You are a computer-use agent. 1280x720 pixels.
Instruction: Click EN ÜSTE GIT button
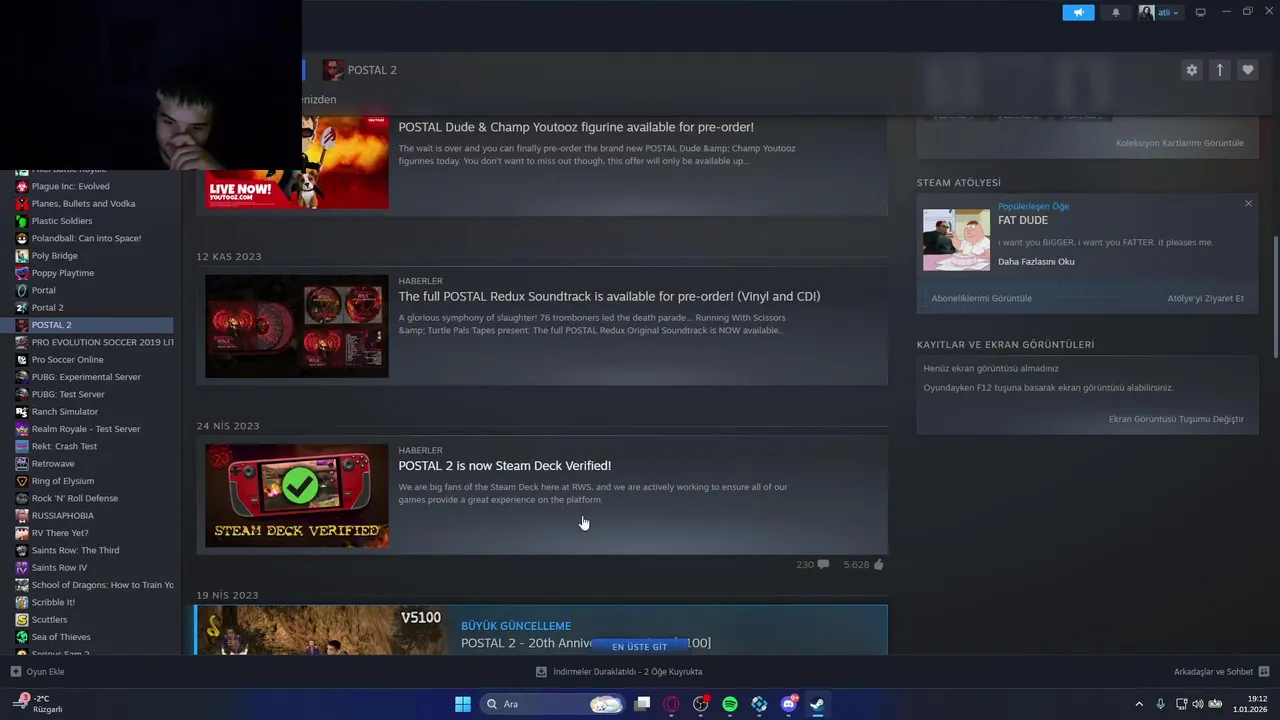click(639, 646)
